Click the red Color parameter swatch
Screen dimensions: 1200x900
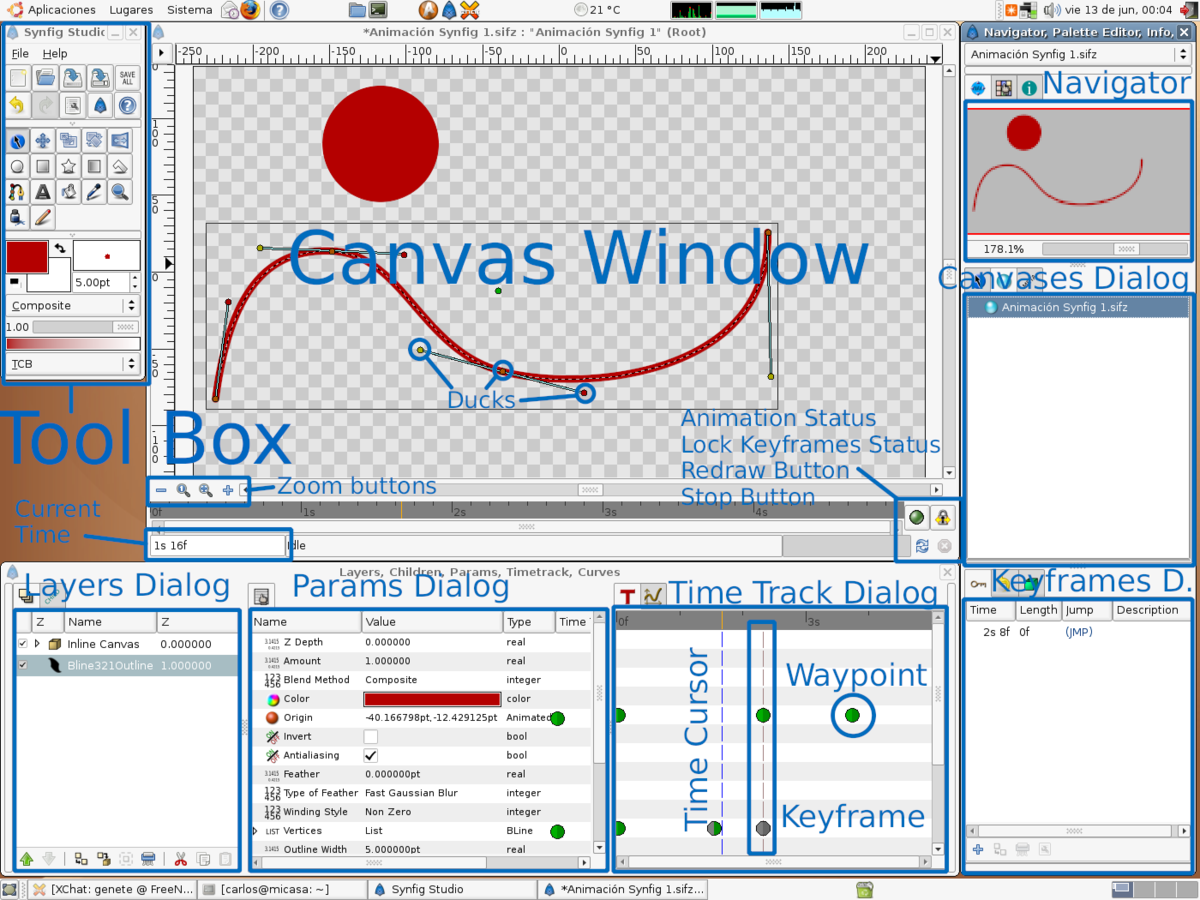[x=432, y=699]
